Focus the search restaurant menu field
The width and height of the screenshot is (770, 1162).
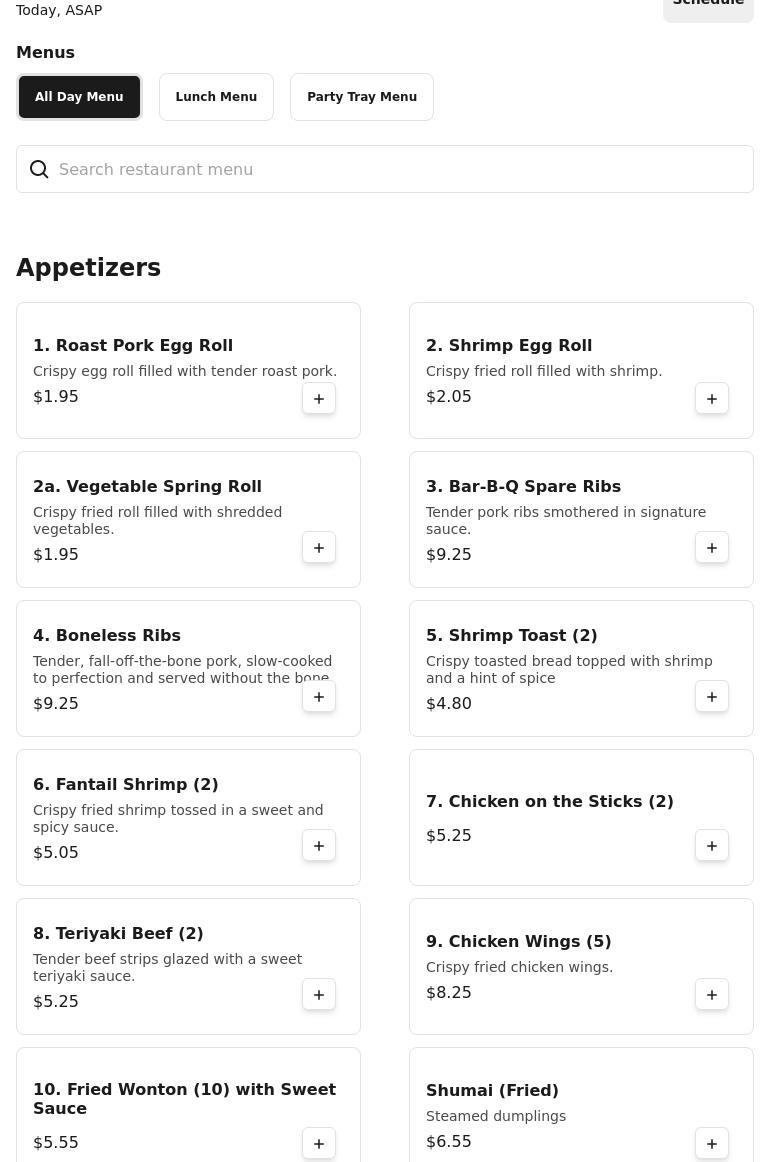click(400, 169)
